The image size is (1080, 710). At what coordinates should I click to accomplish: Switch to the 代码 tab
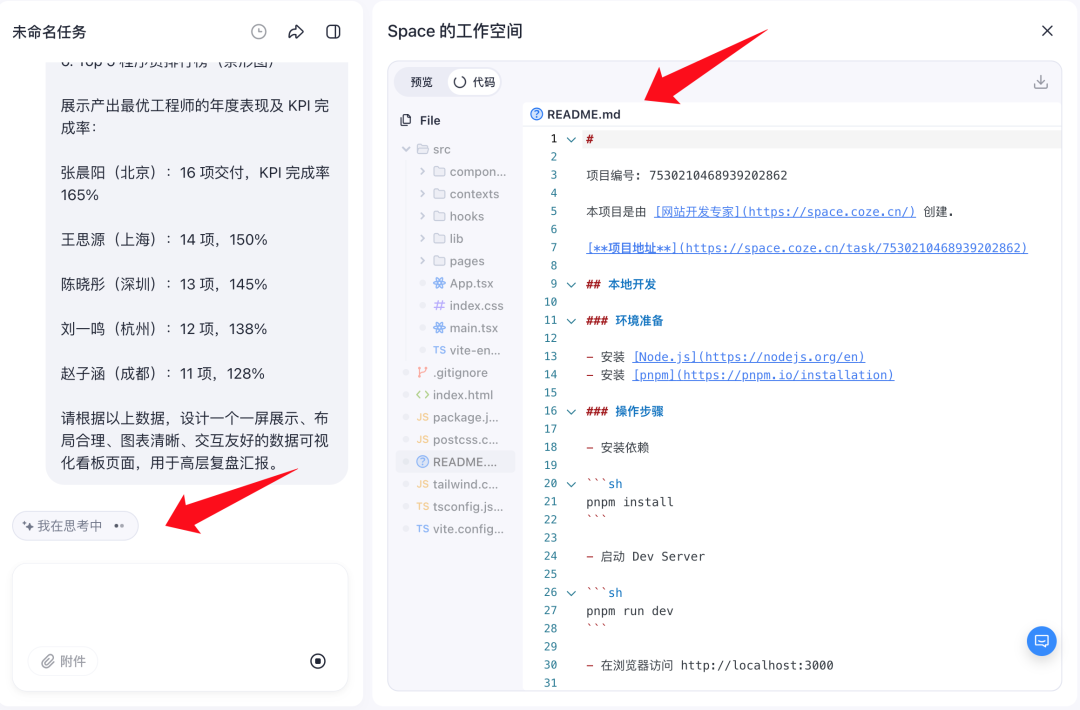tap(475, 82)
